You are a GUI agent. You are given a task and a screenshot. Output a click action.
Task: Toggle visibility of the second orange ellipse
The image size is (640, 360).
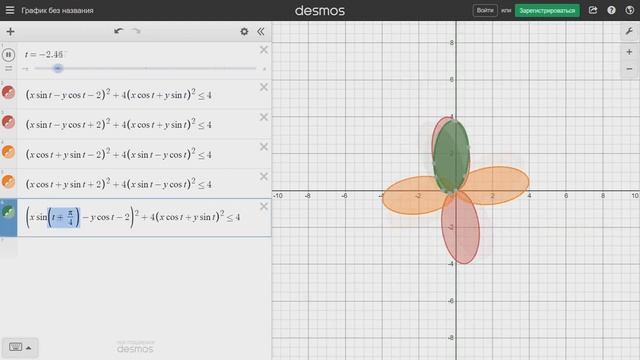click(x=9, y=182)
